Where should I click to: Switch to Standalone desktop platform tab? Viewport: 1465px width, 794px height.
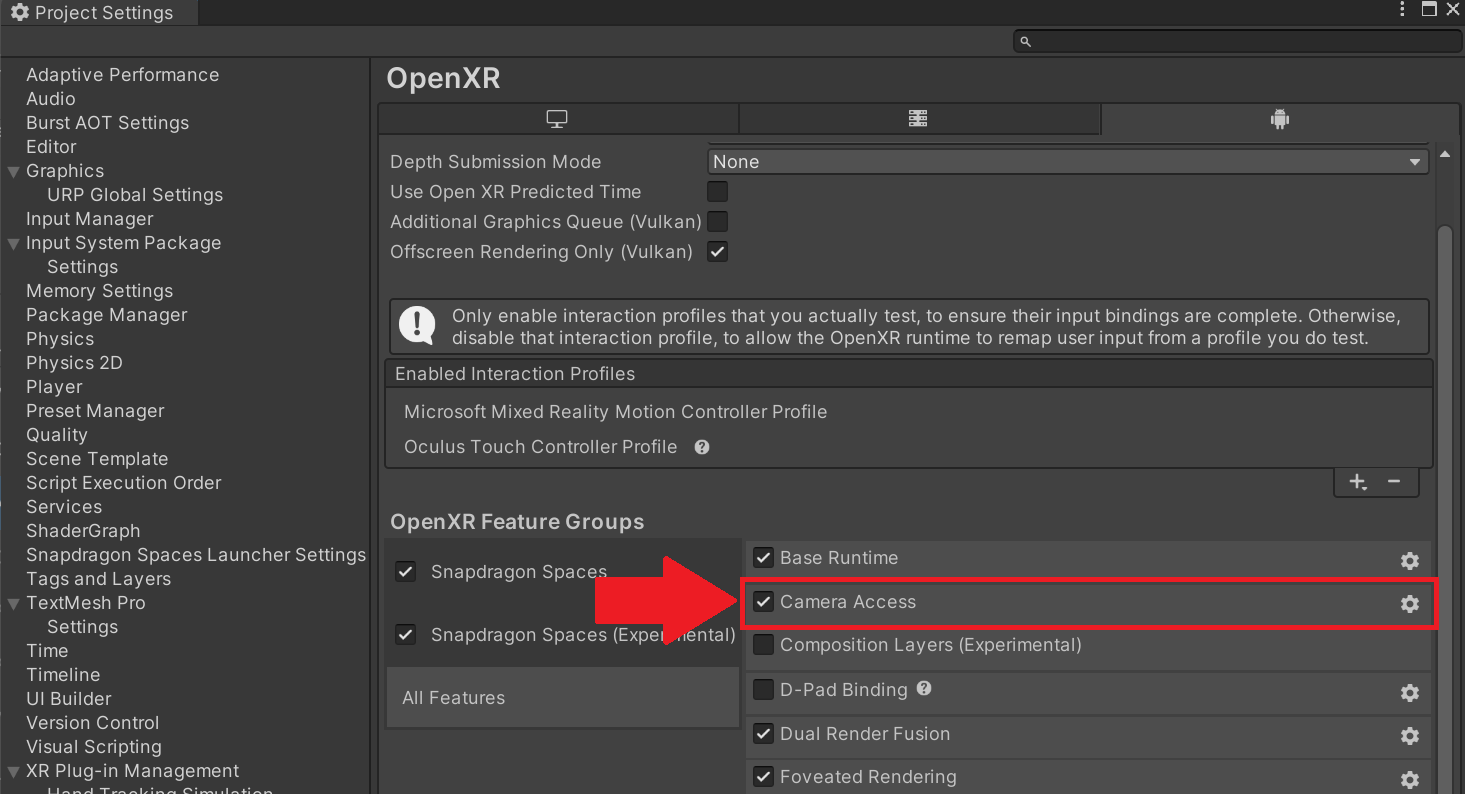pos(557,119)
